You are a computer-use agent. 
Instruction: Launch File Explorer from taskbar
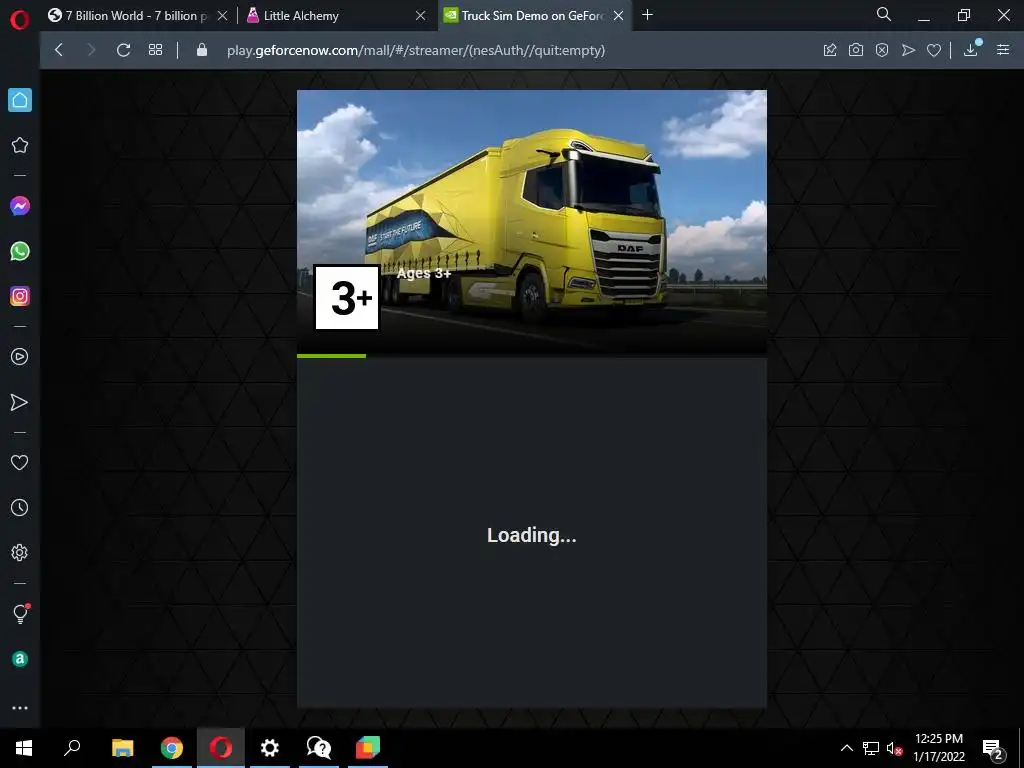123,748
